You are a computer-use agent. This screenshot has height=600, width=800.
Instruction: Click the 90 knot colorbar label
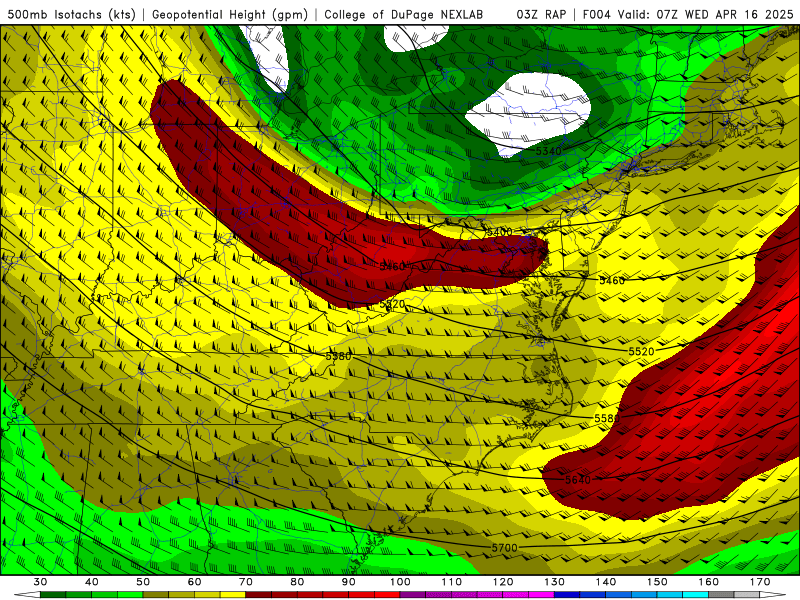point(348,582)
